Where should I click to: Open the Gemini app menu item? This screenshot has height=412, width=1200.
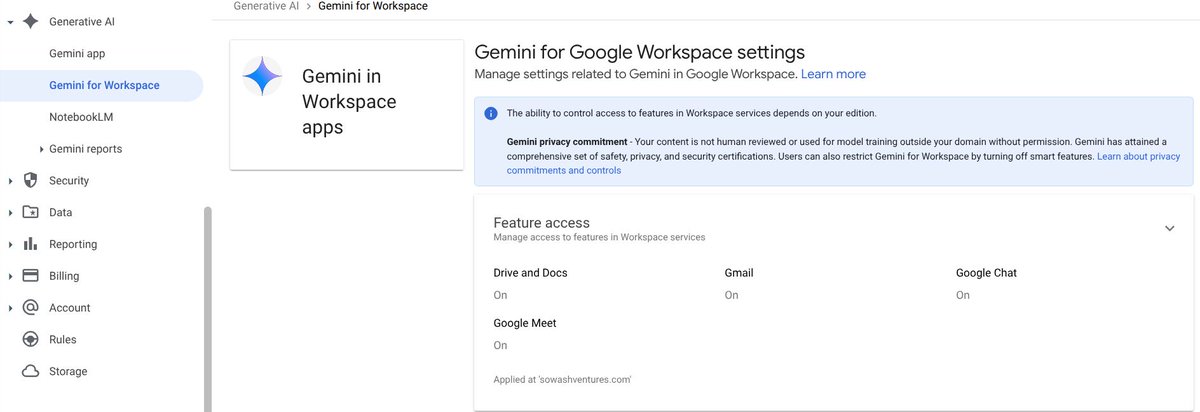pos(77,54)
